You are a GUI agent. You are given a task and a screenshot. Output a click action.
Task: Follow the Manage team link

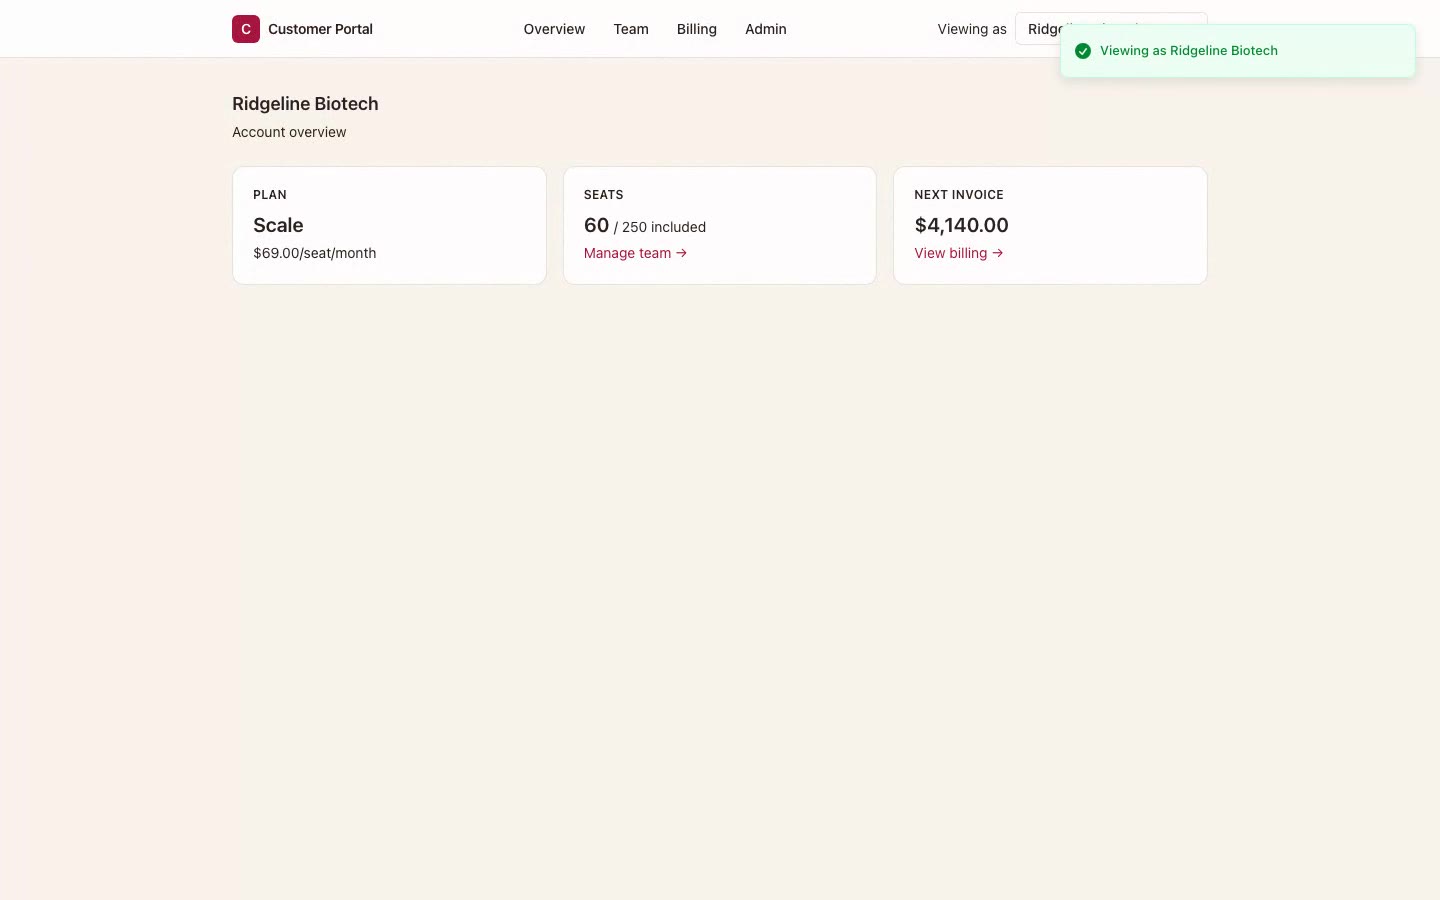[635, 253]
